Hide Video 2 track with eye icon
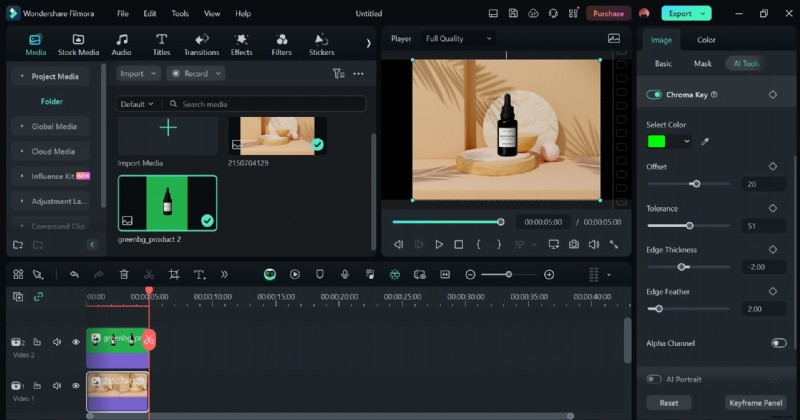Viewport: 800px width, 420px height. 75,342
